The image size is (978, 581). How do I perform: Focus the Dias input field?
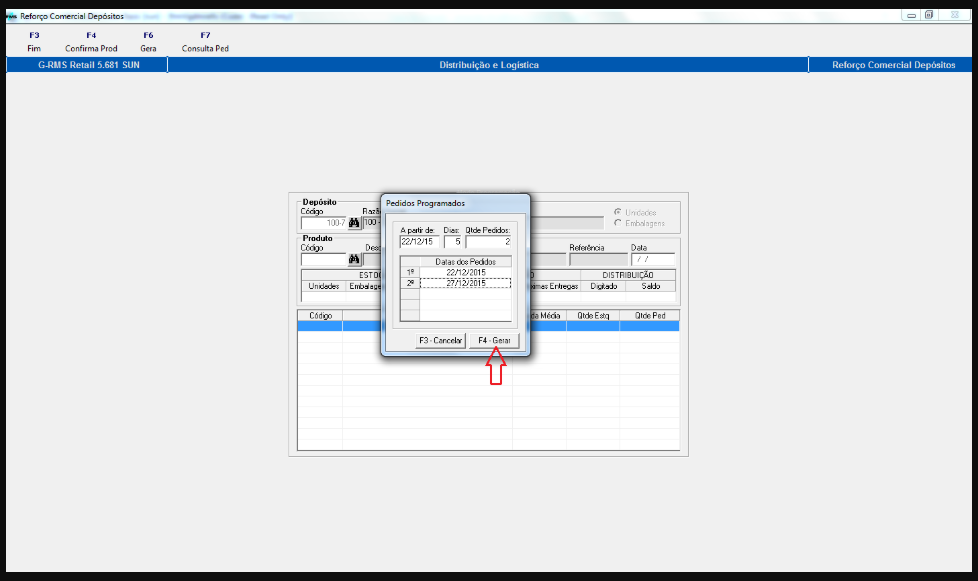(452, 242)
